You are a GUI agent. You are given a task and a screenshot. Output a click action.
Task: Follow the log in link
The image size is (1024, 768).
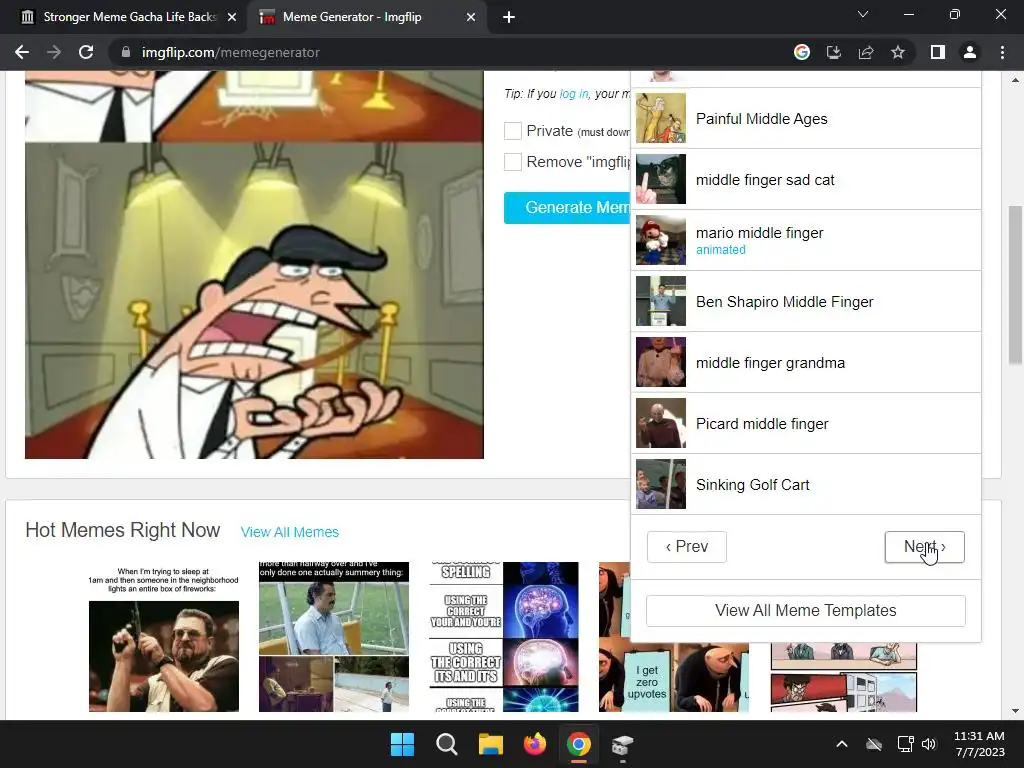click(573, 93)
